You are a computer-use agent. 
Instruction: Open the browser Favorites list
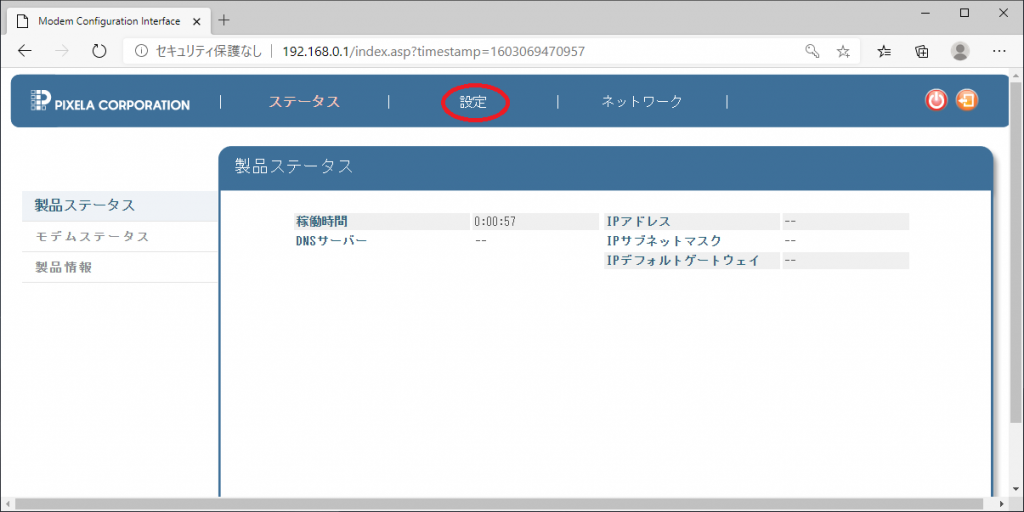(x=885, y=51)
